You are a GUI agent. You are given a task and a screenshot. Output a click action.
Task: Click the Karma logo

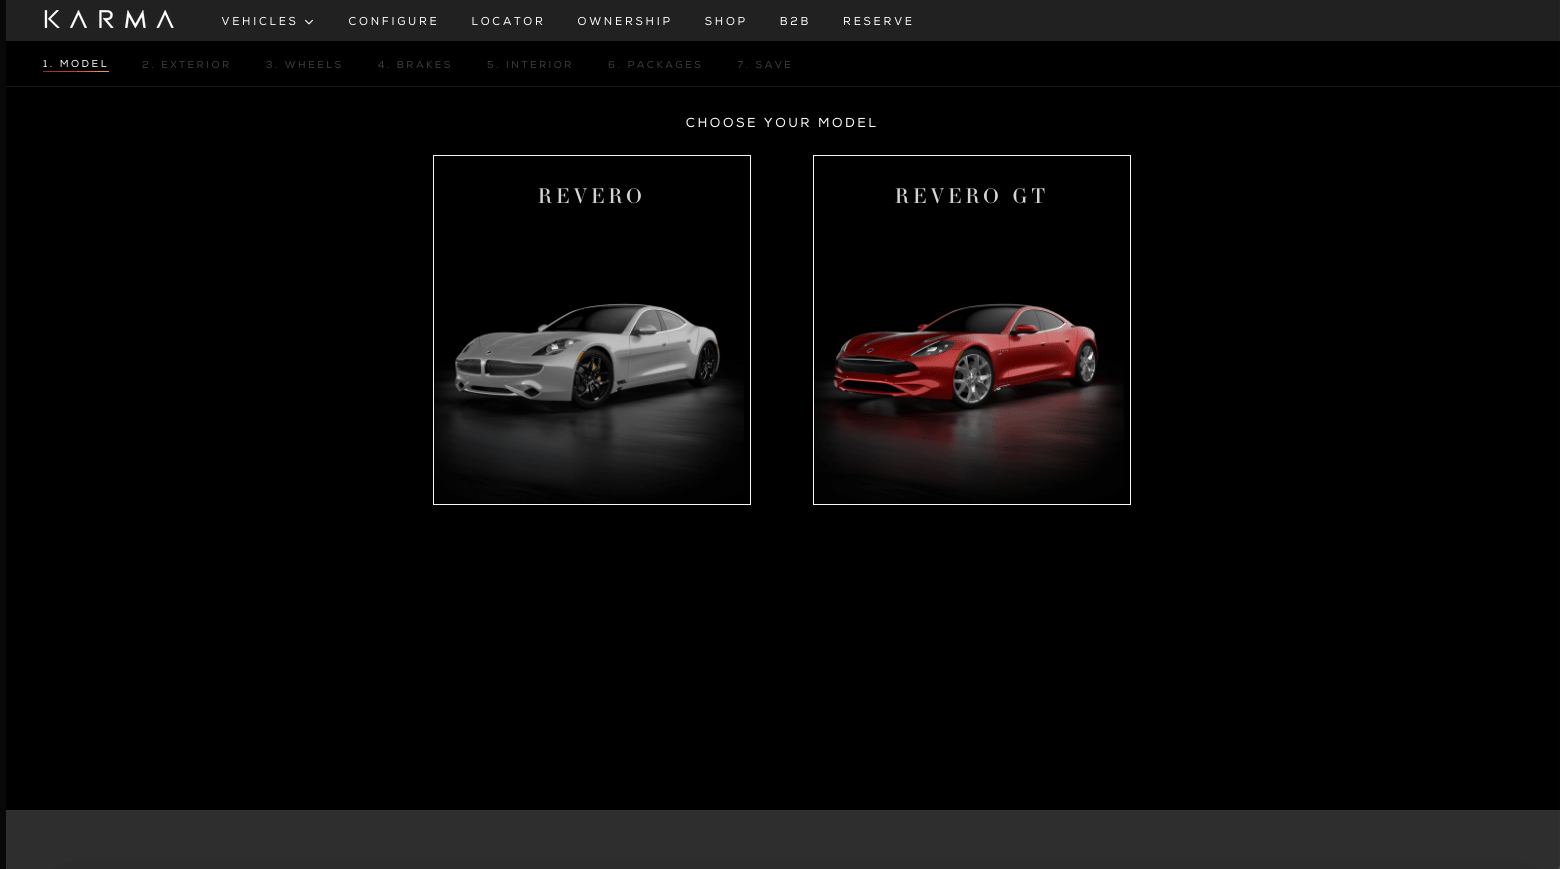[x=109, y=19]
